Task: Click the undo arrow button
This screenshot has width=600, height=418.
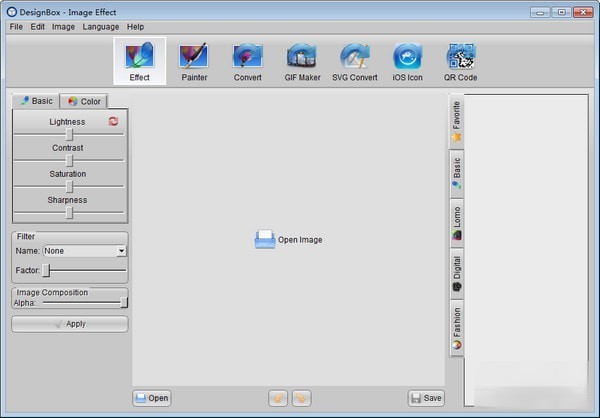Action: 278,398
